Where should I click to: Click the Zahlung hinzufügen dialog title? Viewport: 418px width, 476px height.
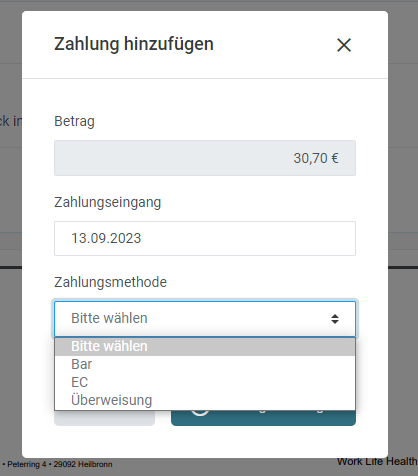134,44
